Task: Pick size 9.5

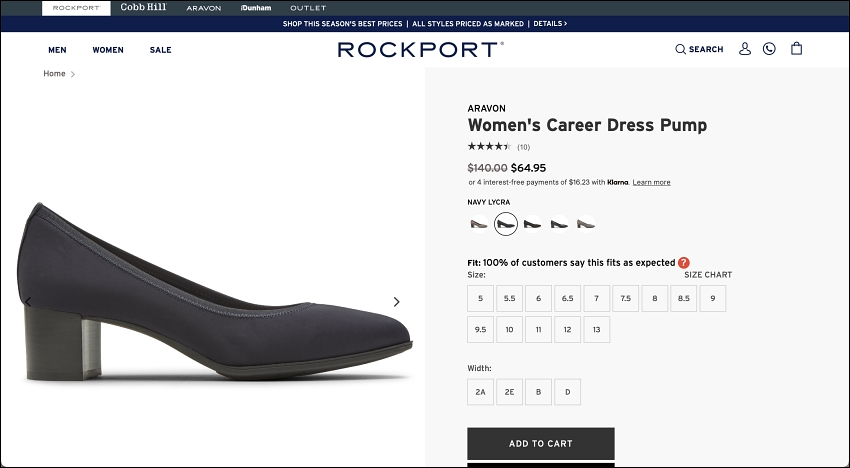Action: [480, 329]
